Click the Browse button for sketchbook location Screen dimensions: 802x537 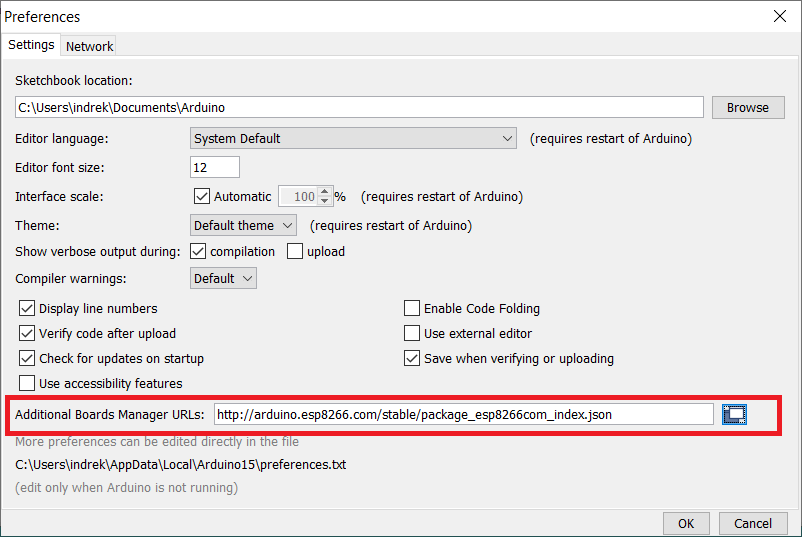tap(747, 107)
